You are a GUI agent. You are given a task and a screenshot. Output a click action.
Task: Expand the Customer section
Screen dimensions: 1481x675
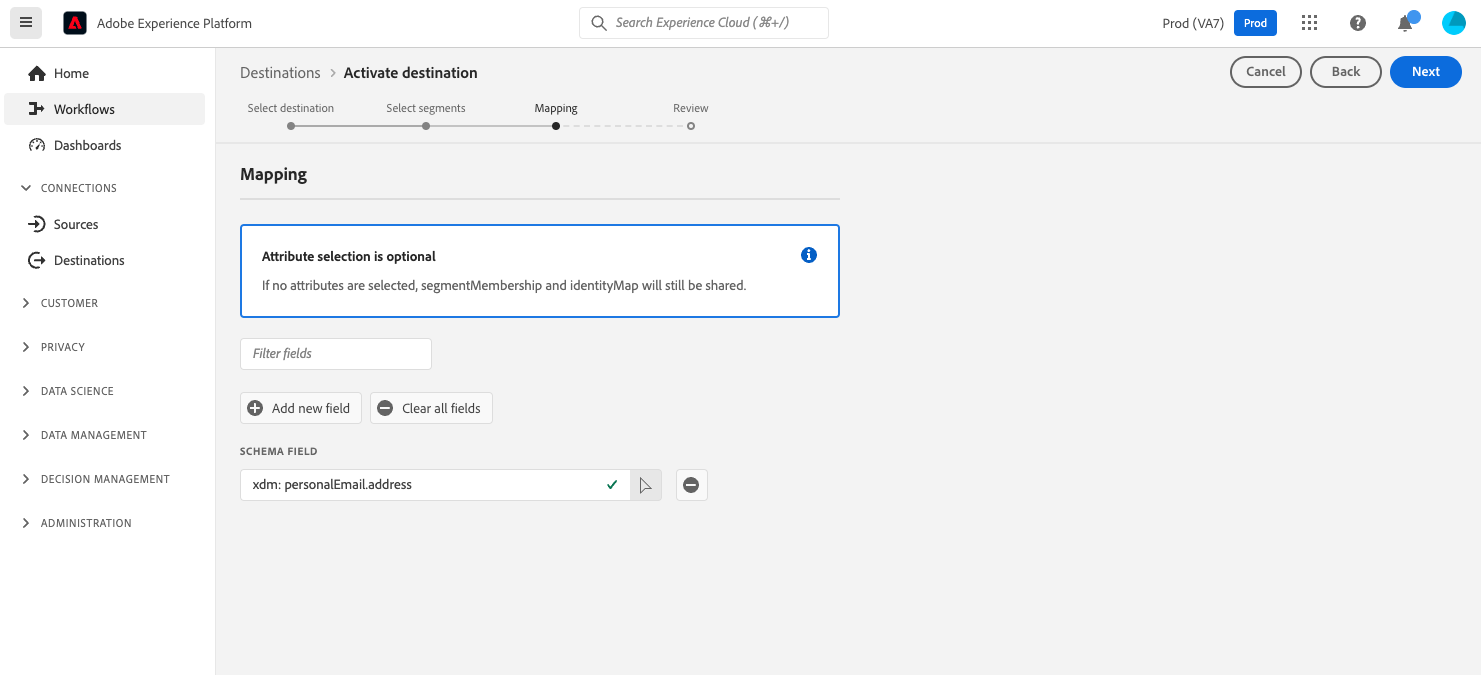pyautogui.click(x=26, y=303)
